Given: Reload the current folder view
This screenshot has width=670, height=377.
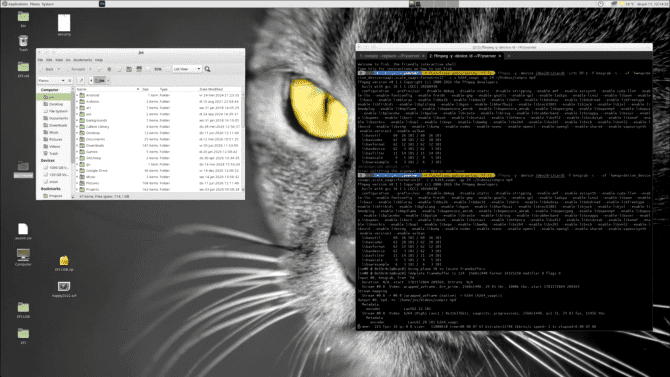Looking at the screenshot, I should click(x=119, y=69).
